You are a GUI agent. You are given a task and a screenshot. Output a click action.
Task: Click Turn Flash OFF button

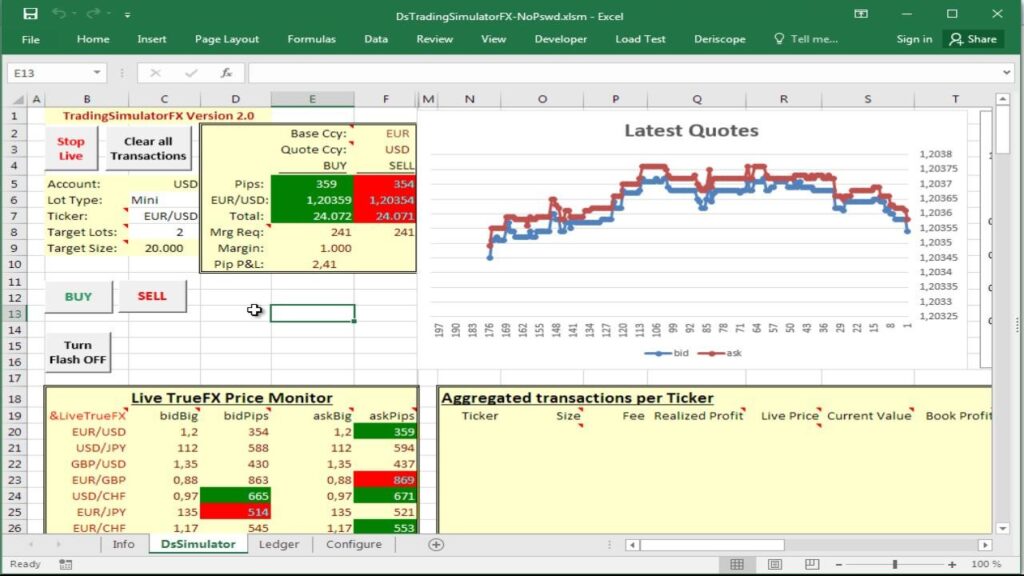coord(78,352)
